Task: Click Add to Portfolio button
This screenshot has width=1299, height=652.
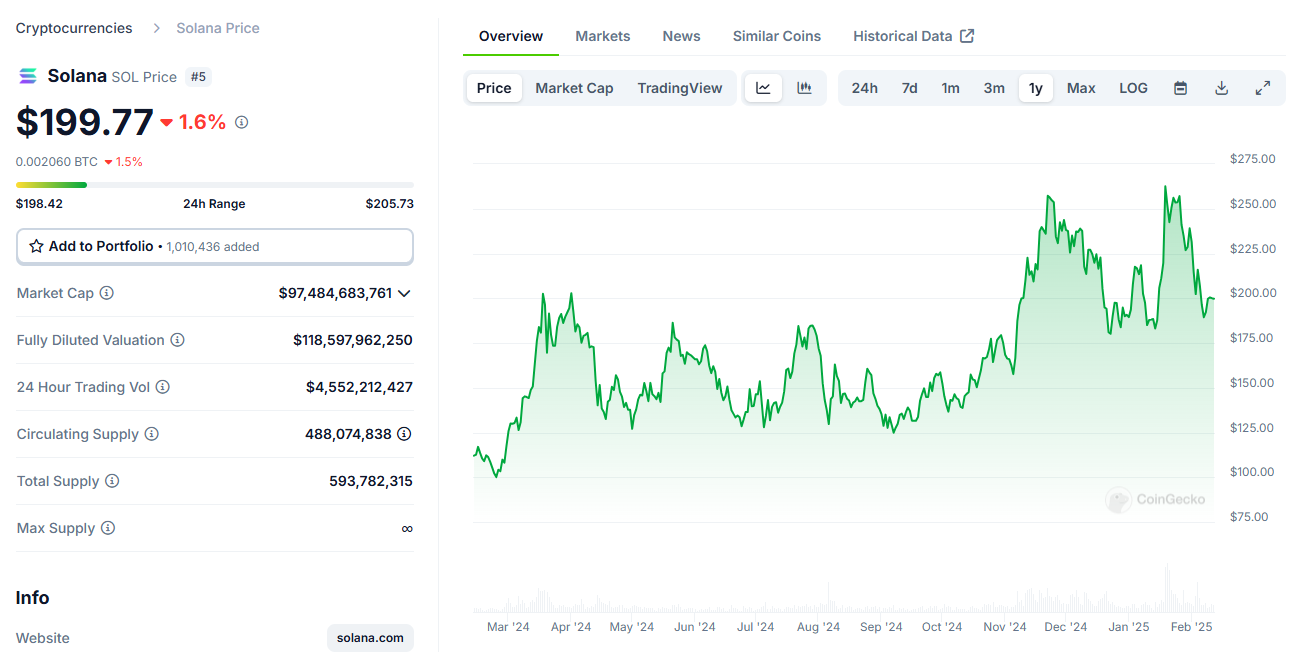Action: (x=215, y=246)
